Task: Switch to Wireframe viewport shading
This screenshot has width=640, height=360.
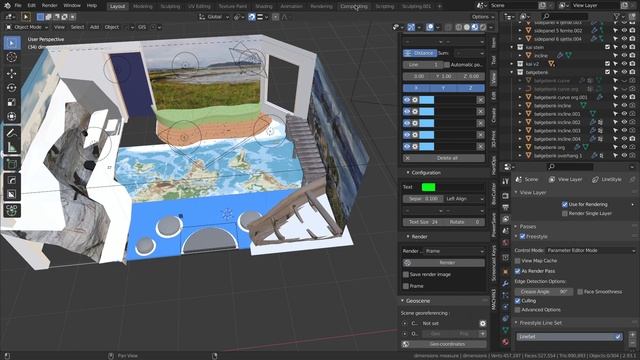Action: (x=459, y=27)
